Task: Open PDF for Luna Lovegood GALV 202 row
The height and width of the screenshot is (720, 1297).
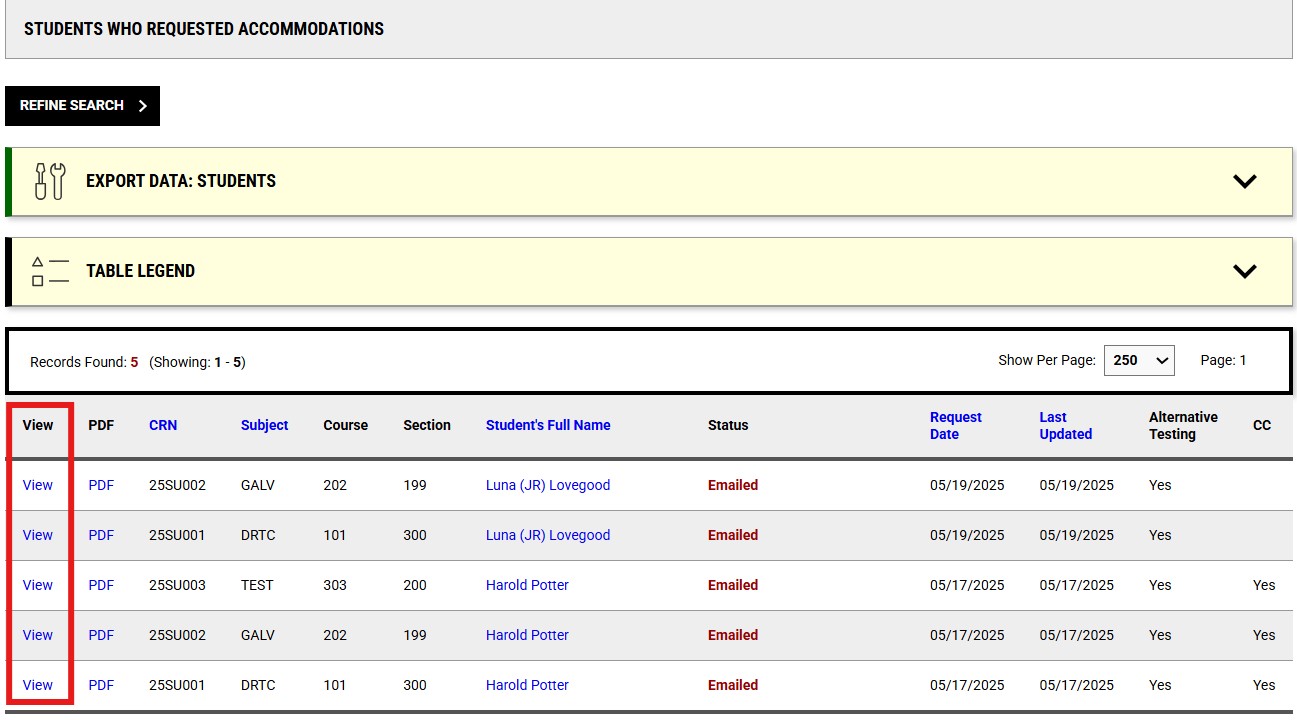Action: tap(101, 485)
